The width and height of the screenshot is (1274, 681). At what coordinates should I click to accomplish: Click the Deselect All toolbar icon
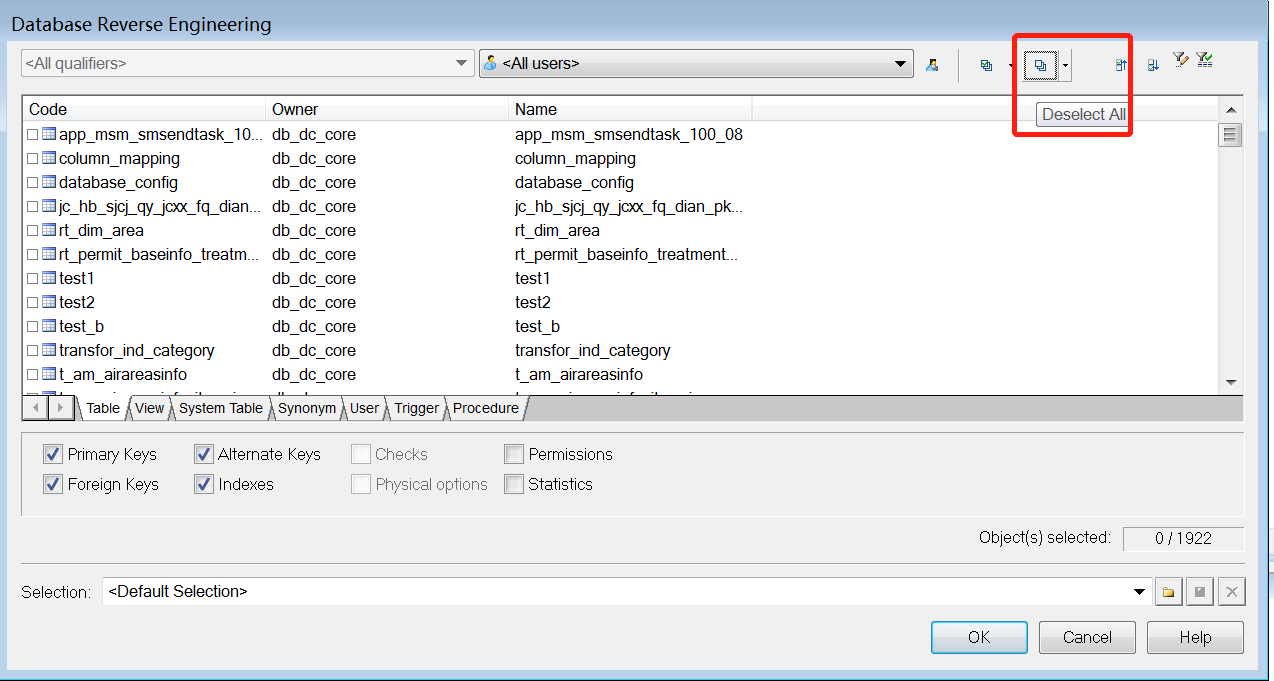[x=1040, y=65]
